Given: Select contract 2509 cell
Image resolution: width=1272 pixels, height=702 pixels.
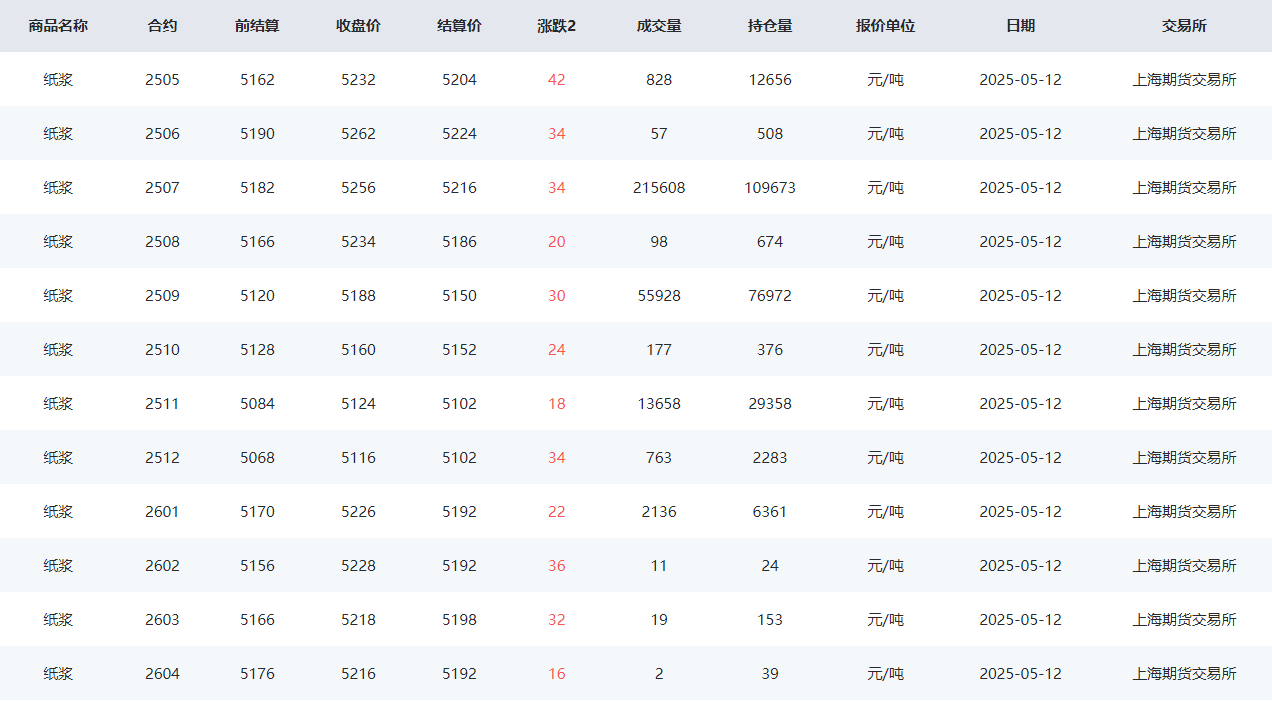Looking at the screenshot, I should click(x=162, y=296).
